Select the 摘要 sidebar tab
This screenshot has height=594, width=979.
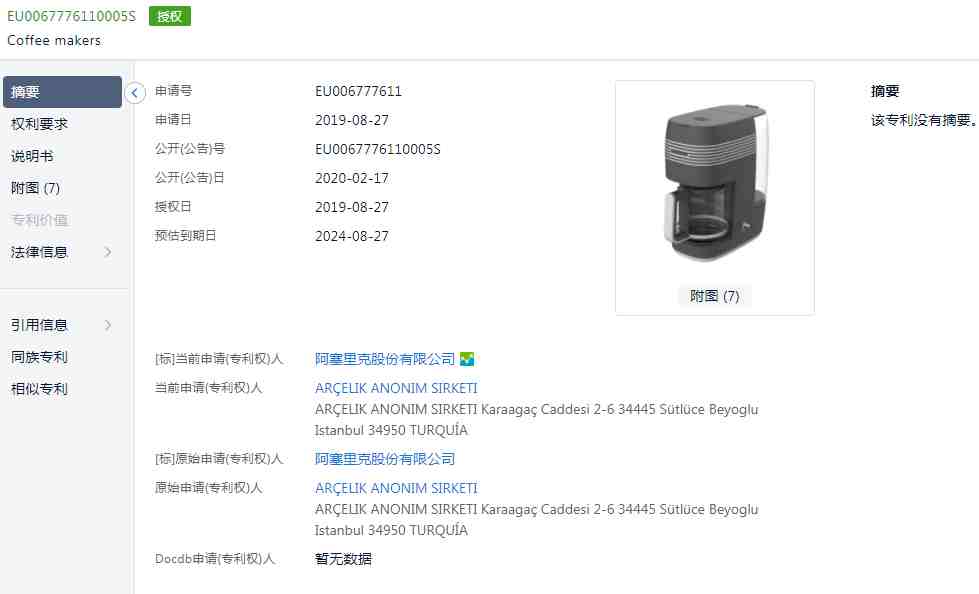click(62, 92)
